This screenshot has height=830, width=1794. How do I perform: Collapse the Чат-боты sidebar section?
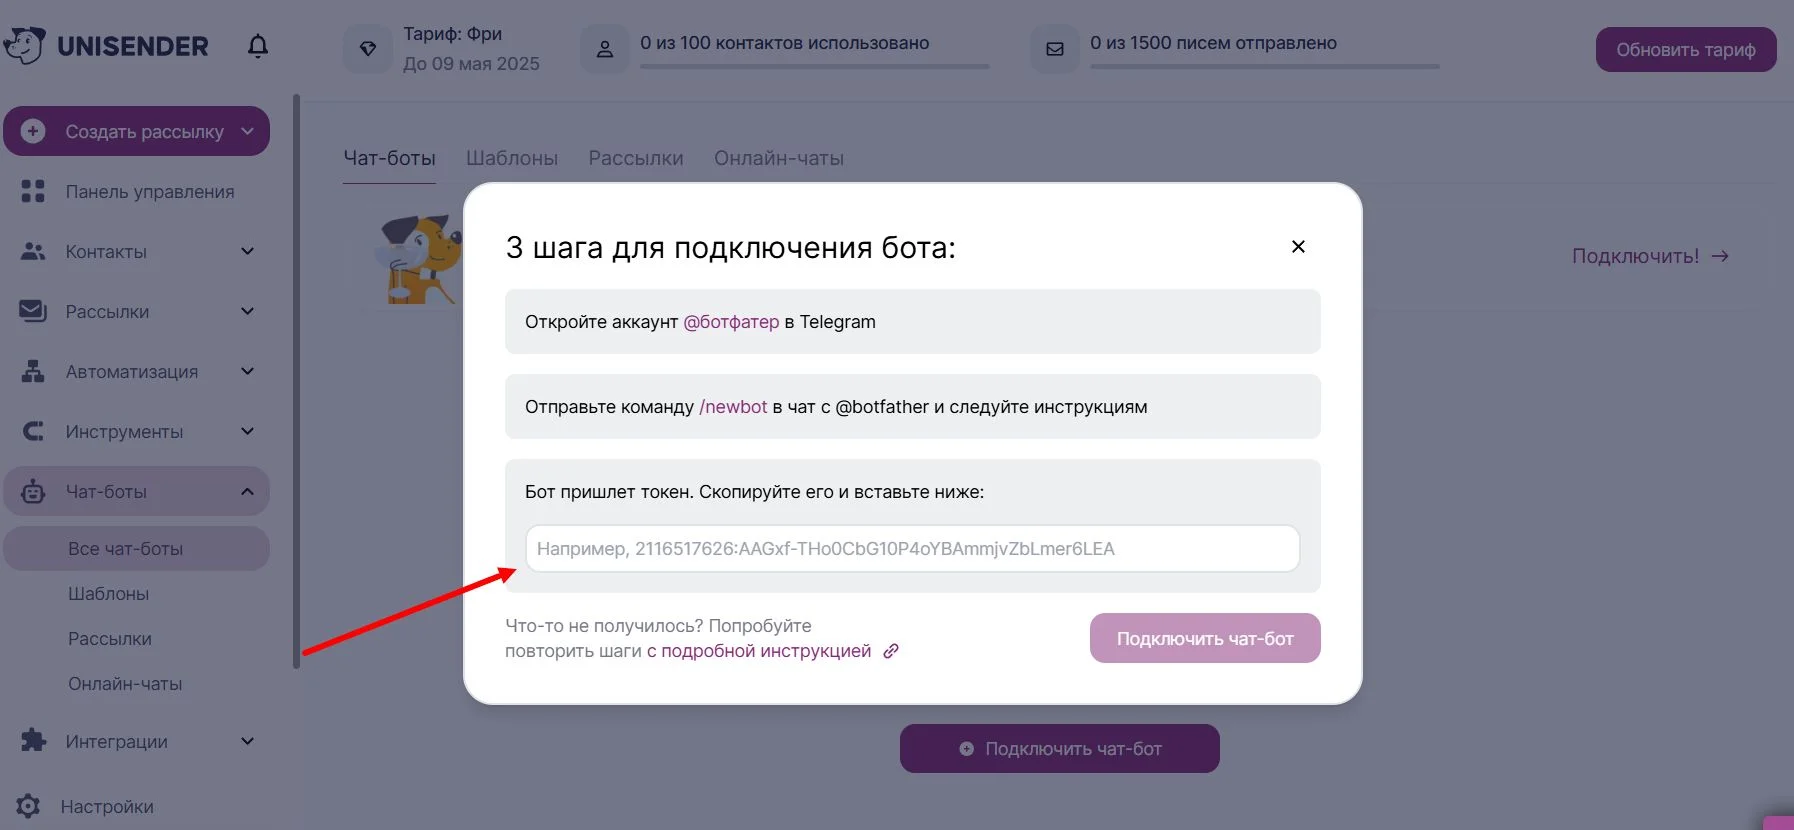[x=247, y=491]
